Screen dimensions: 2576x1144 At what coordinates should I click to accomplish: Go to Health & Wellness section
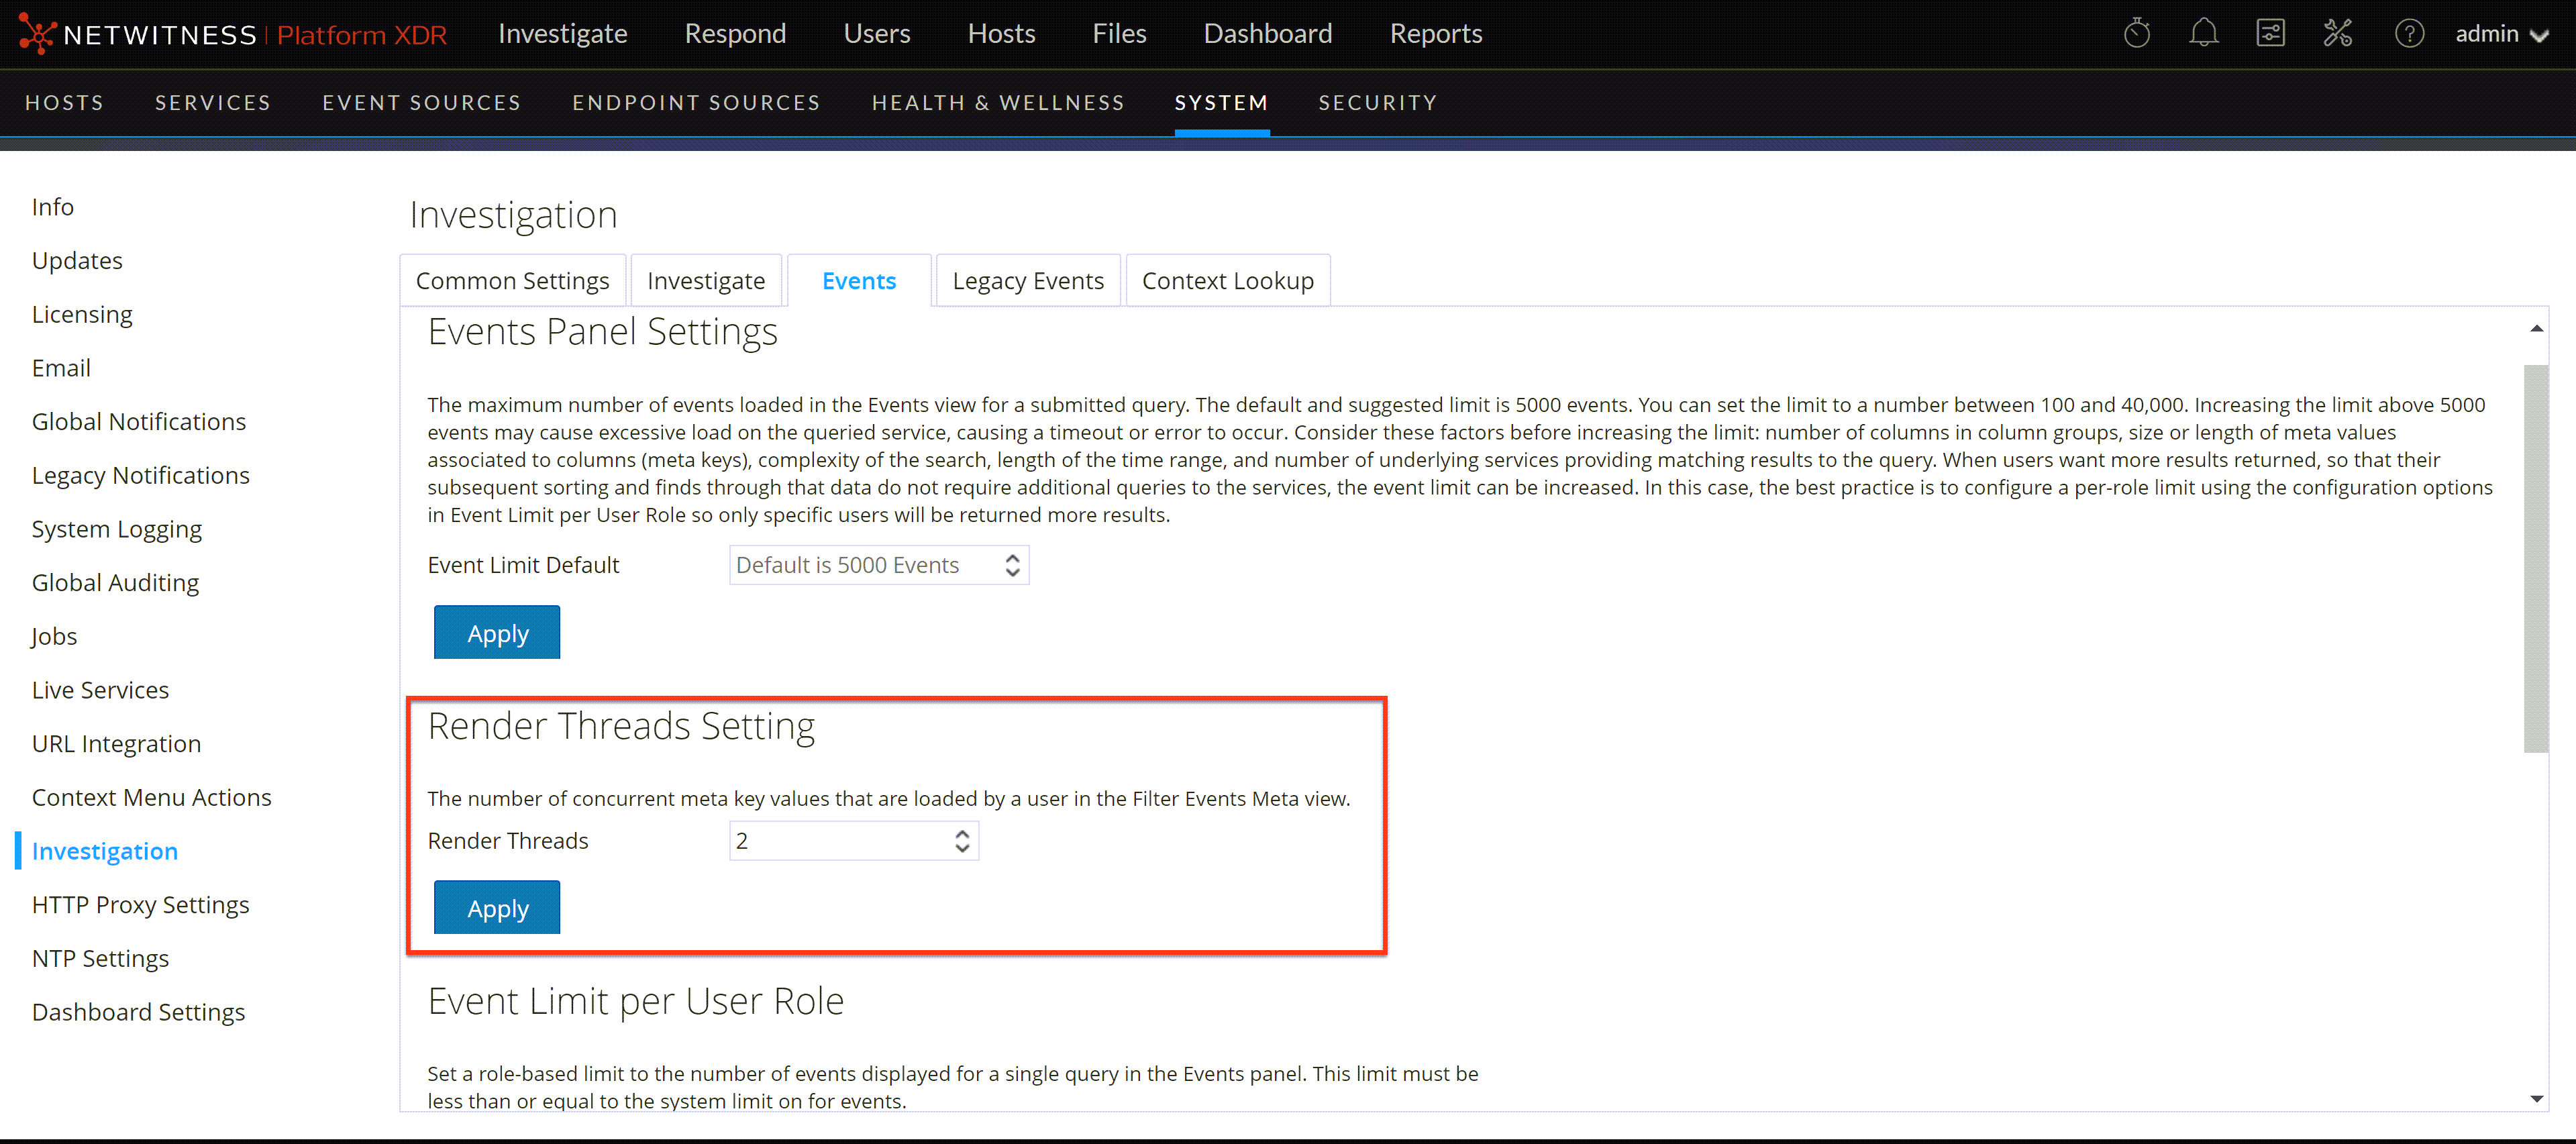(x=997, y=103)
